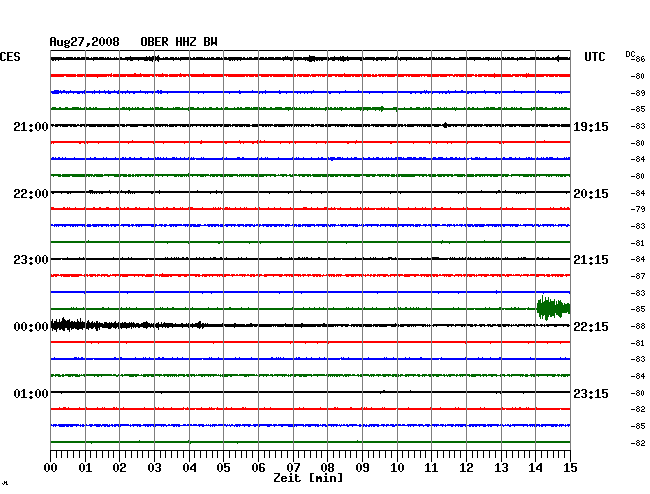Select the 01:00 local time label
This screenshot has width=650, height=494.
click(31, 393)
